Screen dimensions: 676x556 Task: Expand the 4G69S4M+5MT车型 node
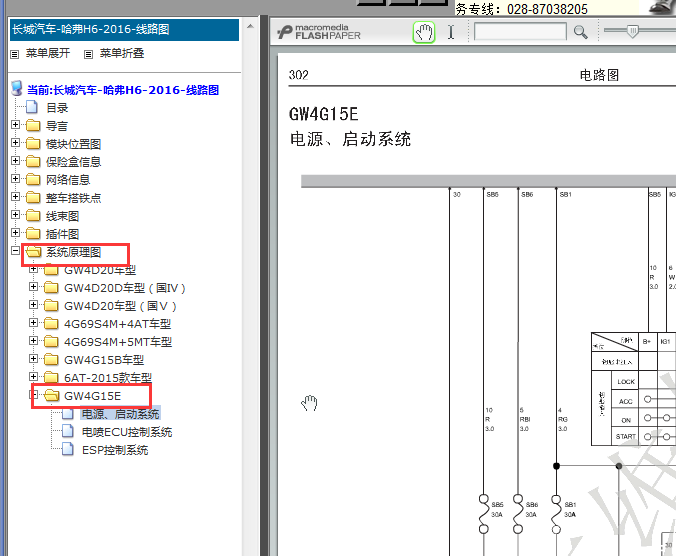[34, 341]
